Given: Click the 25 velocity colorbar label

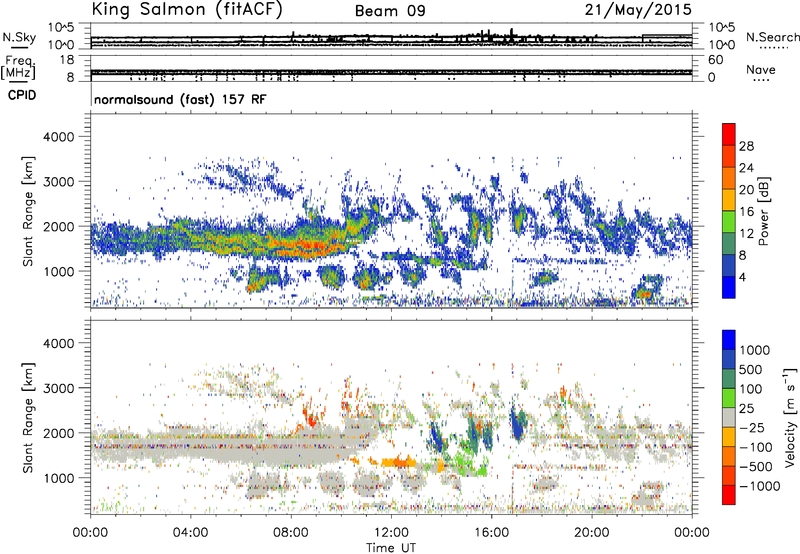Looking at the screenshot, I should [747, 409].
